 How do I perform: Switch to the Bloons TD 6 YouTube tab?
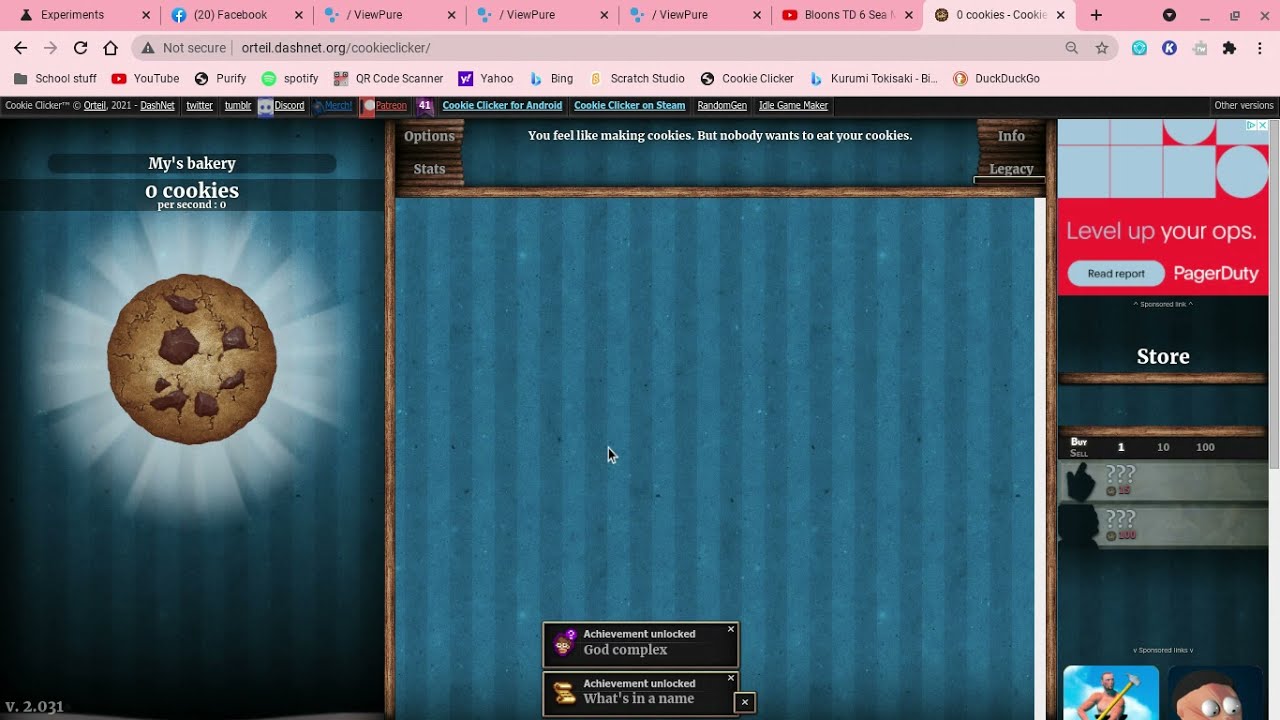(846, 15)
